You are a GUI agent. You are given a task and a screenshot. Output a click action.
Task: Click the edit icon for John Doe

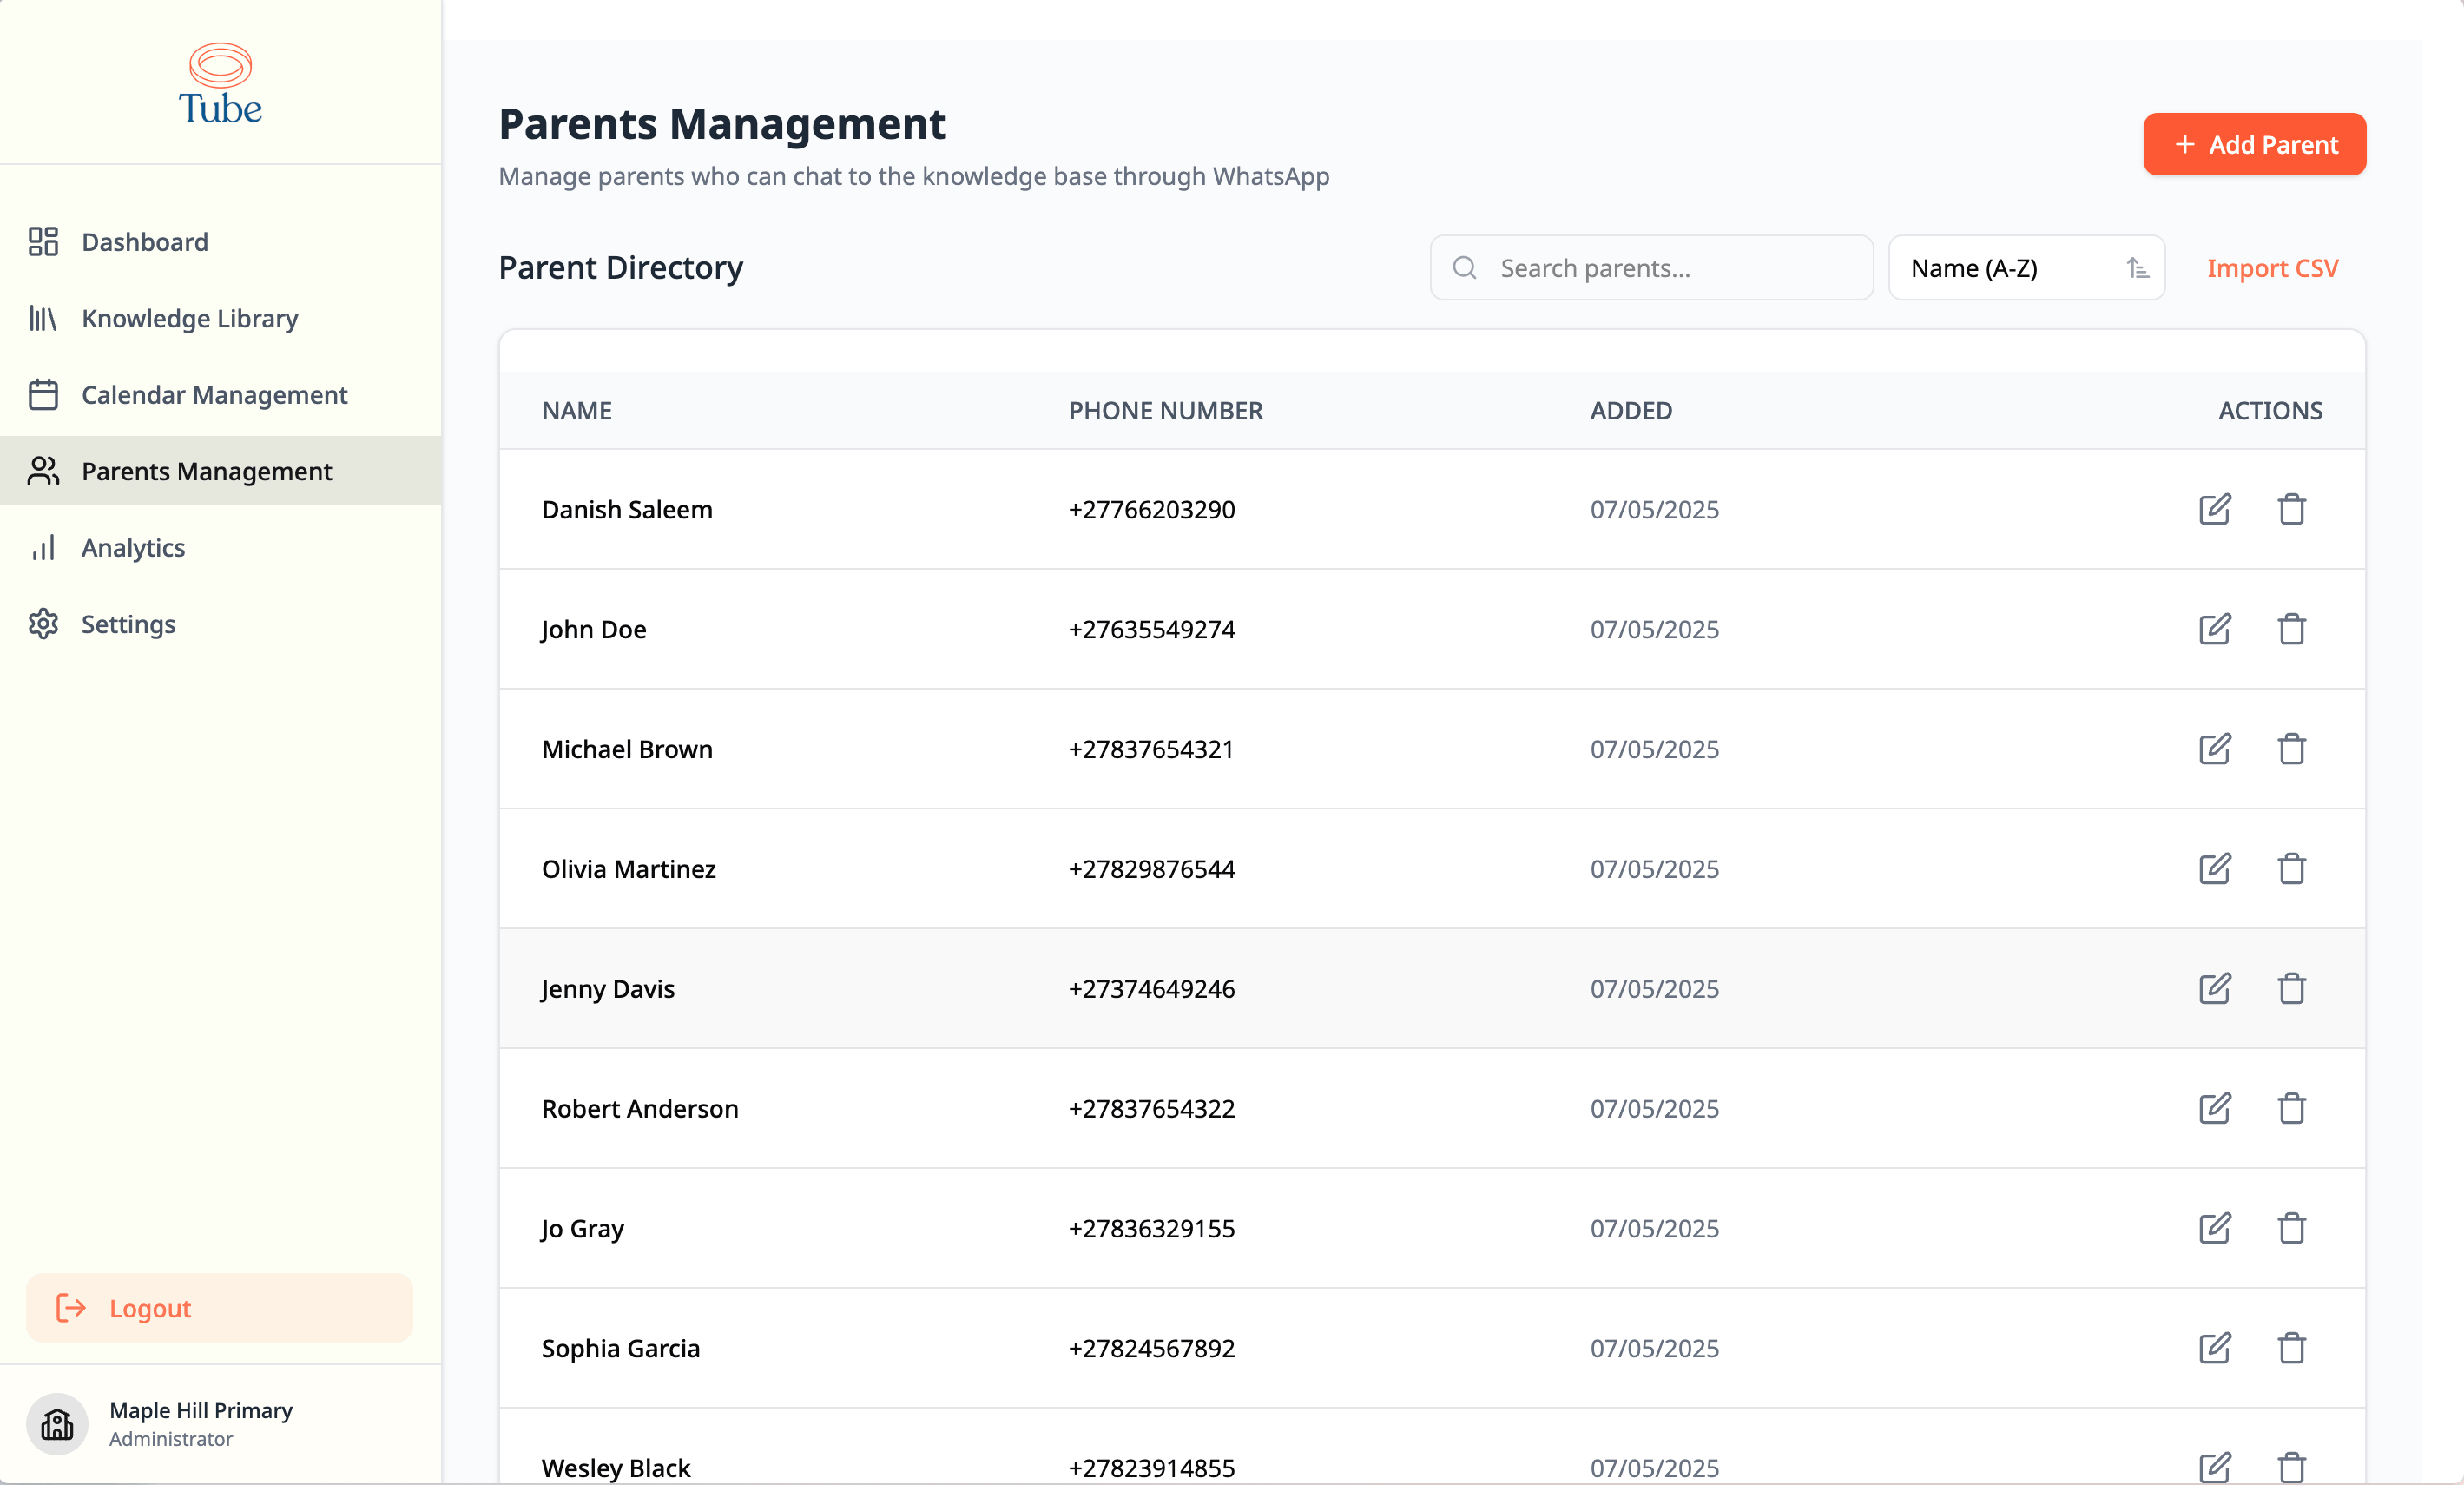(x=2215, y=629)
